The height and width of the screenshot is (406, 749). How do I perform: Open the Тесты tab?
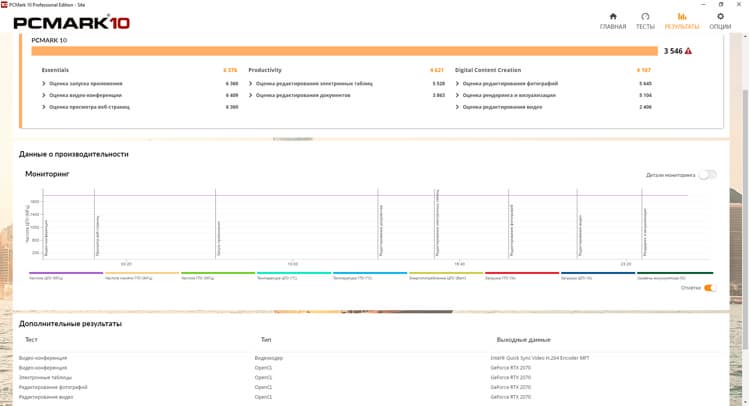pyautogui.click(x=645, y=21)
